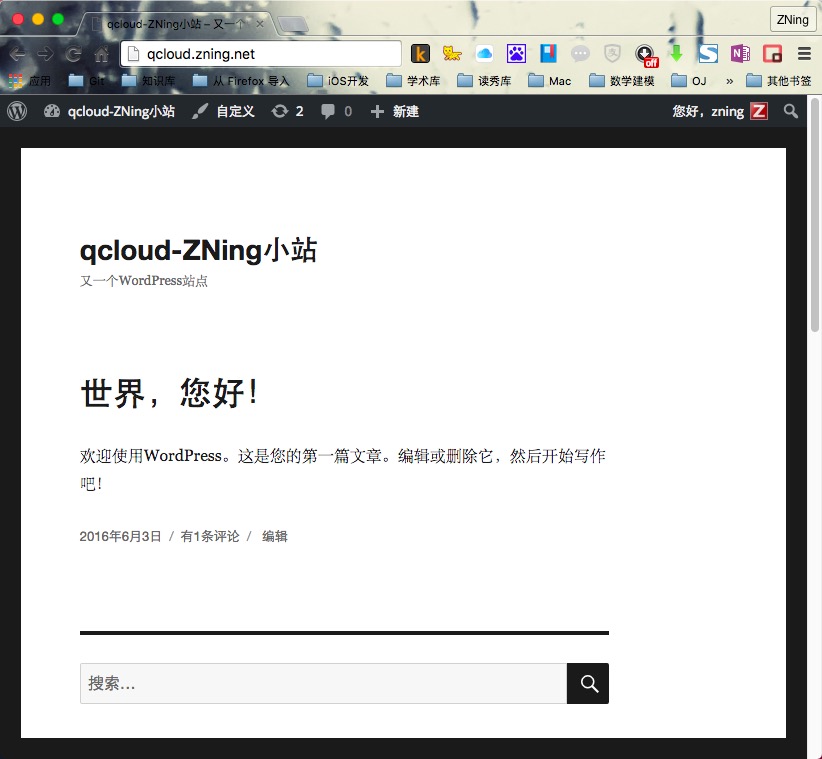
Task: Expand the bookmarks overflow chevron
Action: click(729, 81)
